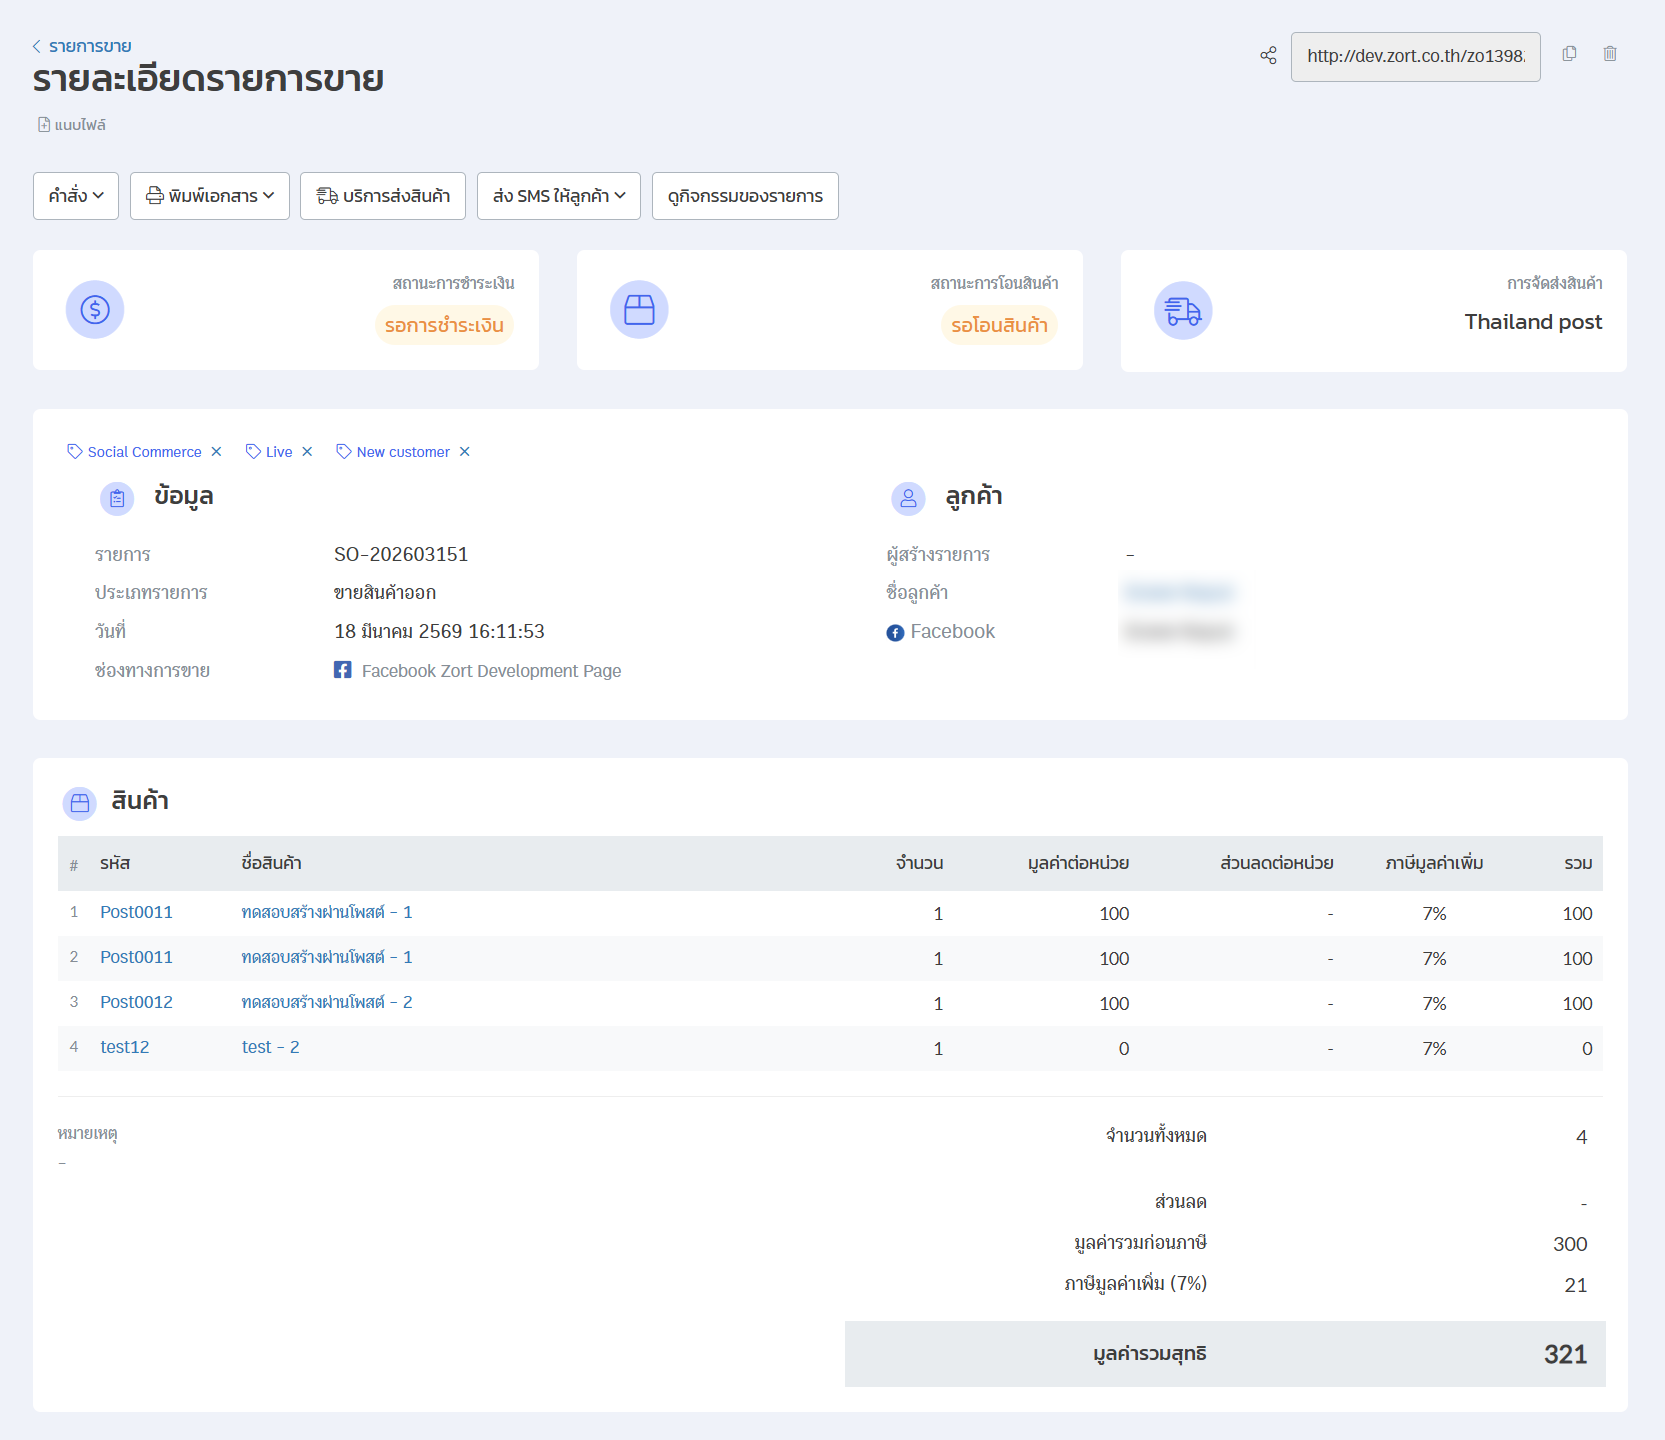
Task: Remove the New customer tag
Action: click(464, 452)
